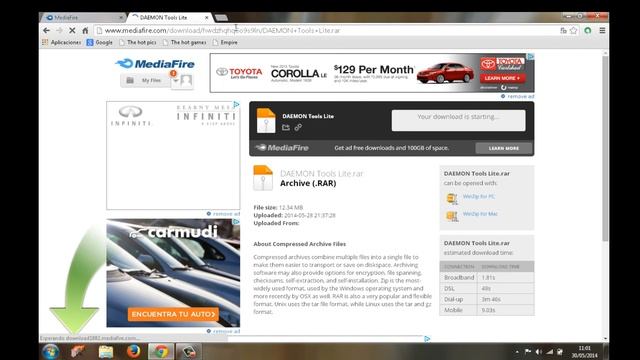Screen dimensions: 640x360
Task: Click the Infiniti advertisement
Action: pos(173,156)
